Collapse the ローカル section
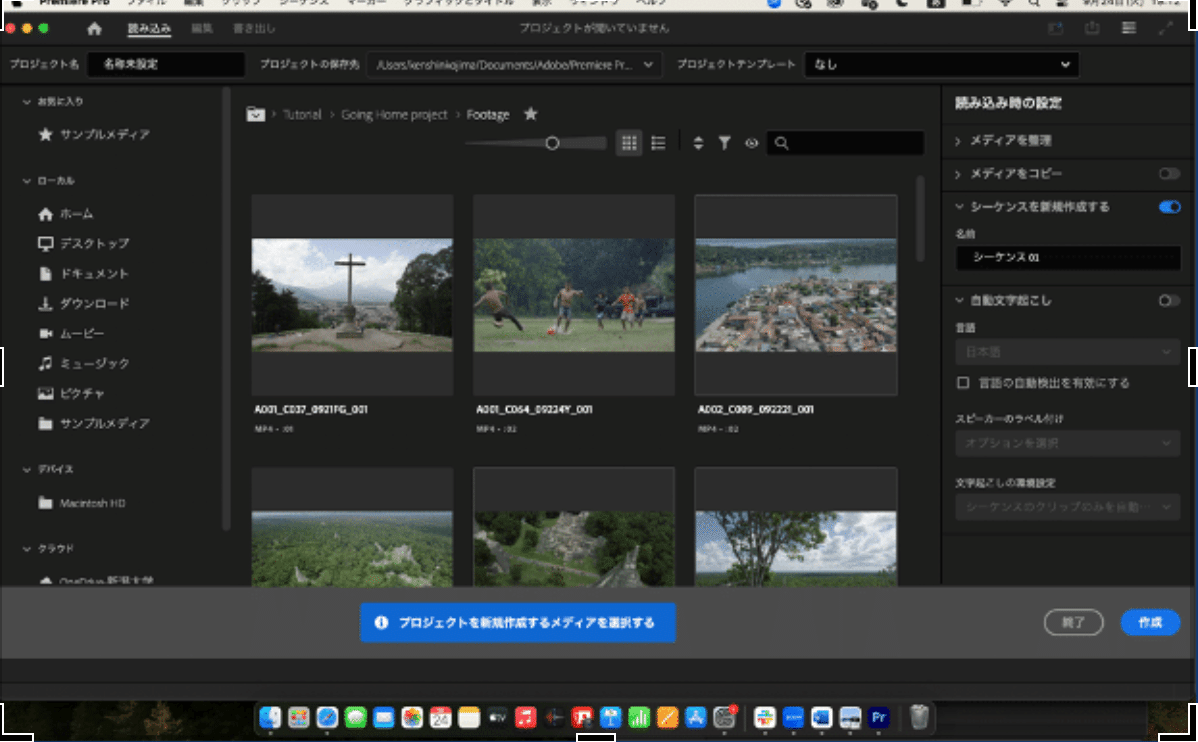This screenshot has height=742, width=1198. (x=27, y=181)
